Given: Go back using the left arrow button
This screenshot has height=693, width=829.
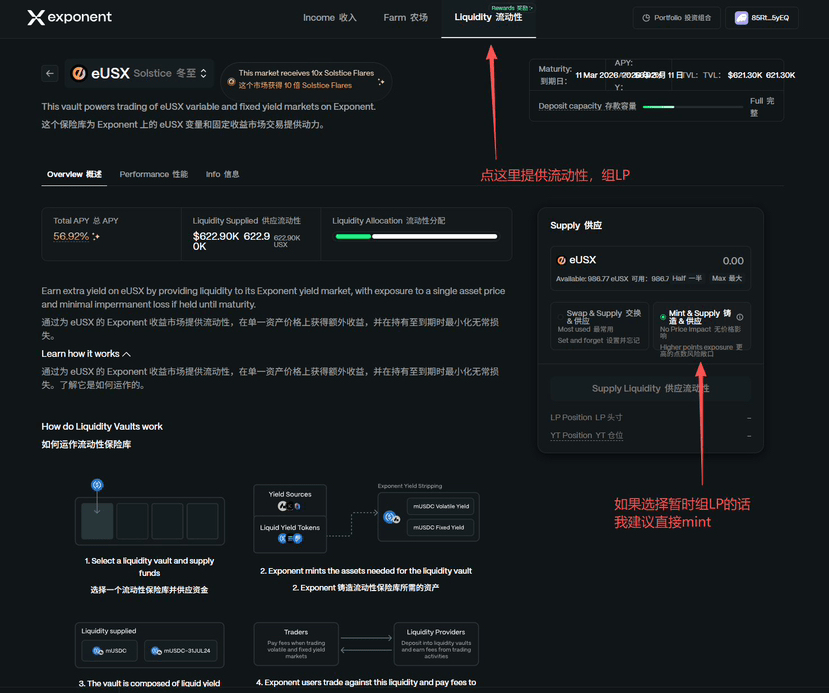Looking at the screenshot, I should (x=50, y=73).
